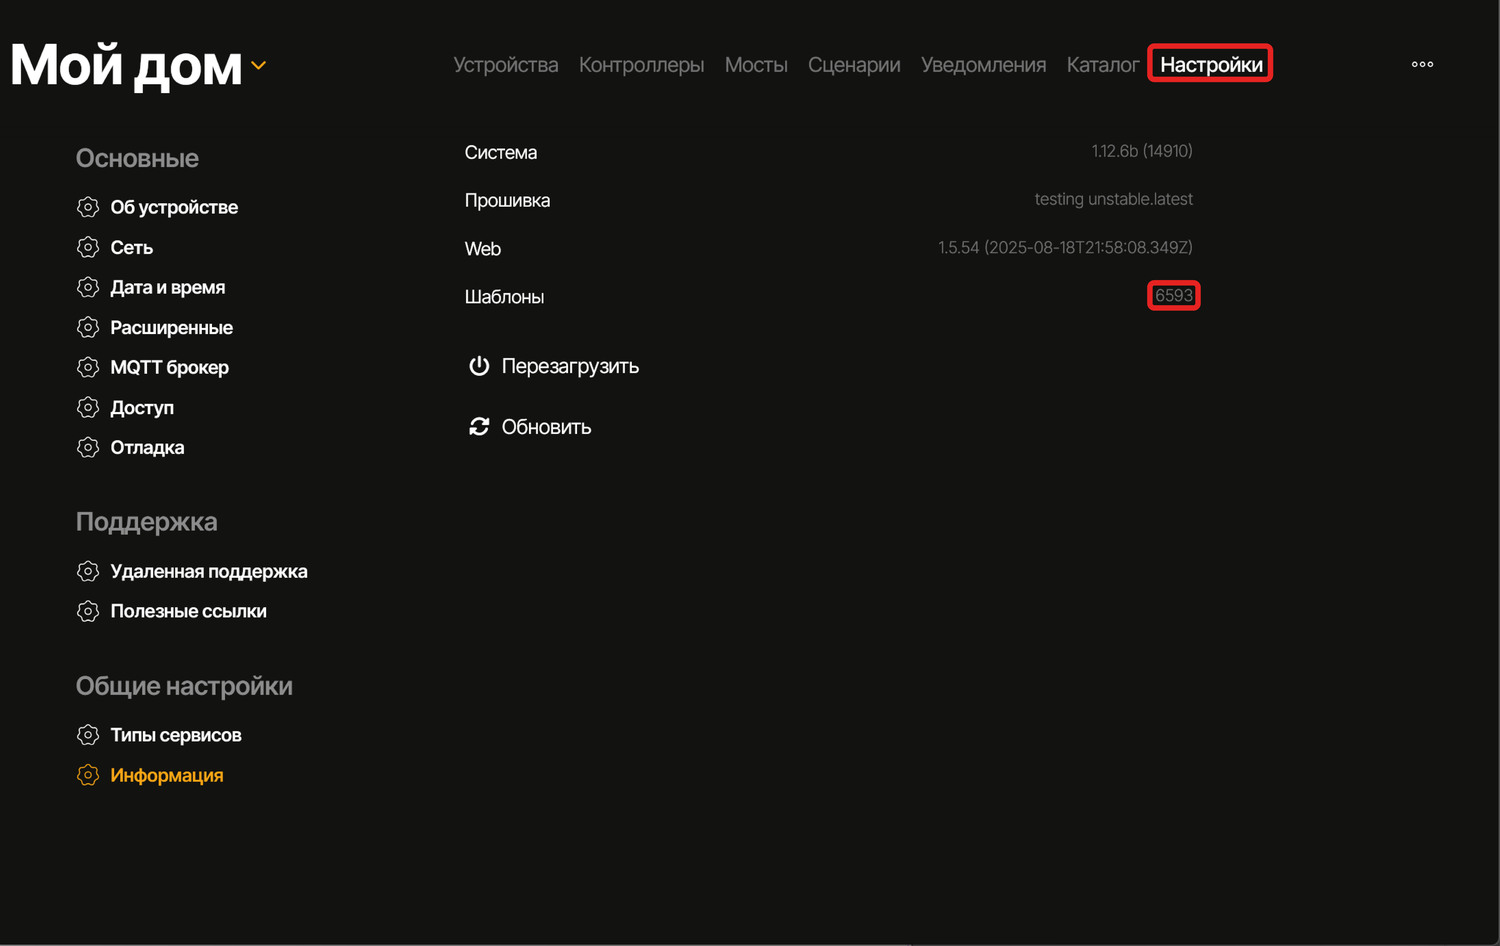Click the templates version number 6593
The height and width of the screenshot is (946, 1500).
(1173, 296)
